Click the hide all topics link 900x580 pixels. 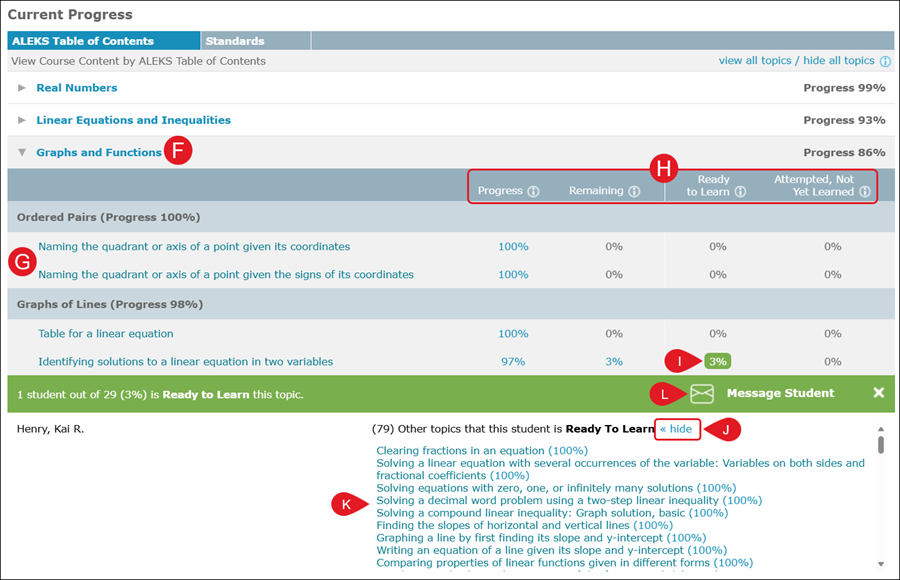pyautogui.click(x=838, y=61)
